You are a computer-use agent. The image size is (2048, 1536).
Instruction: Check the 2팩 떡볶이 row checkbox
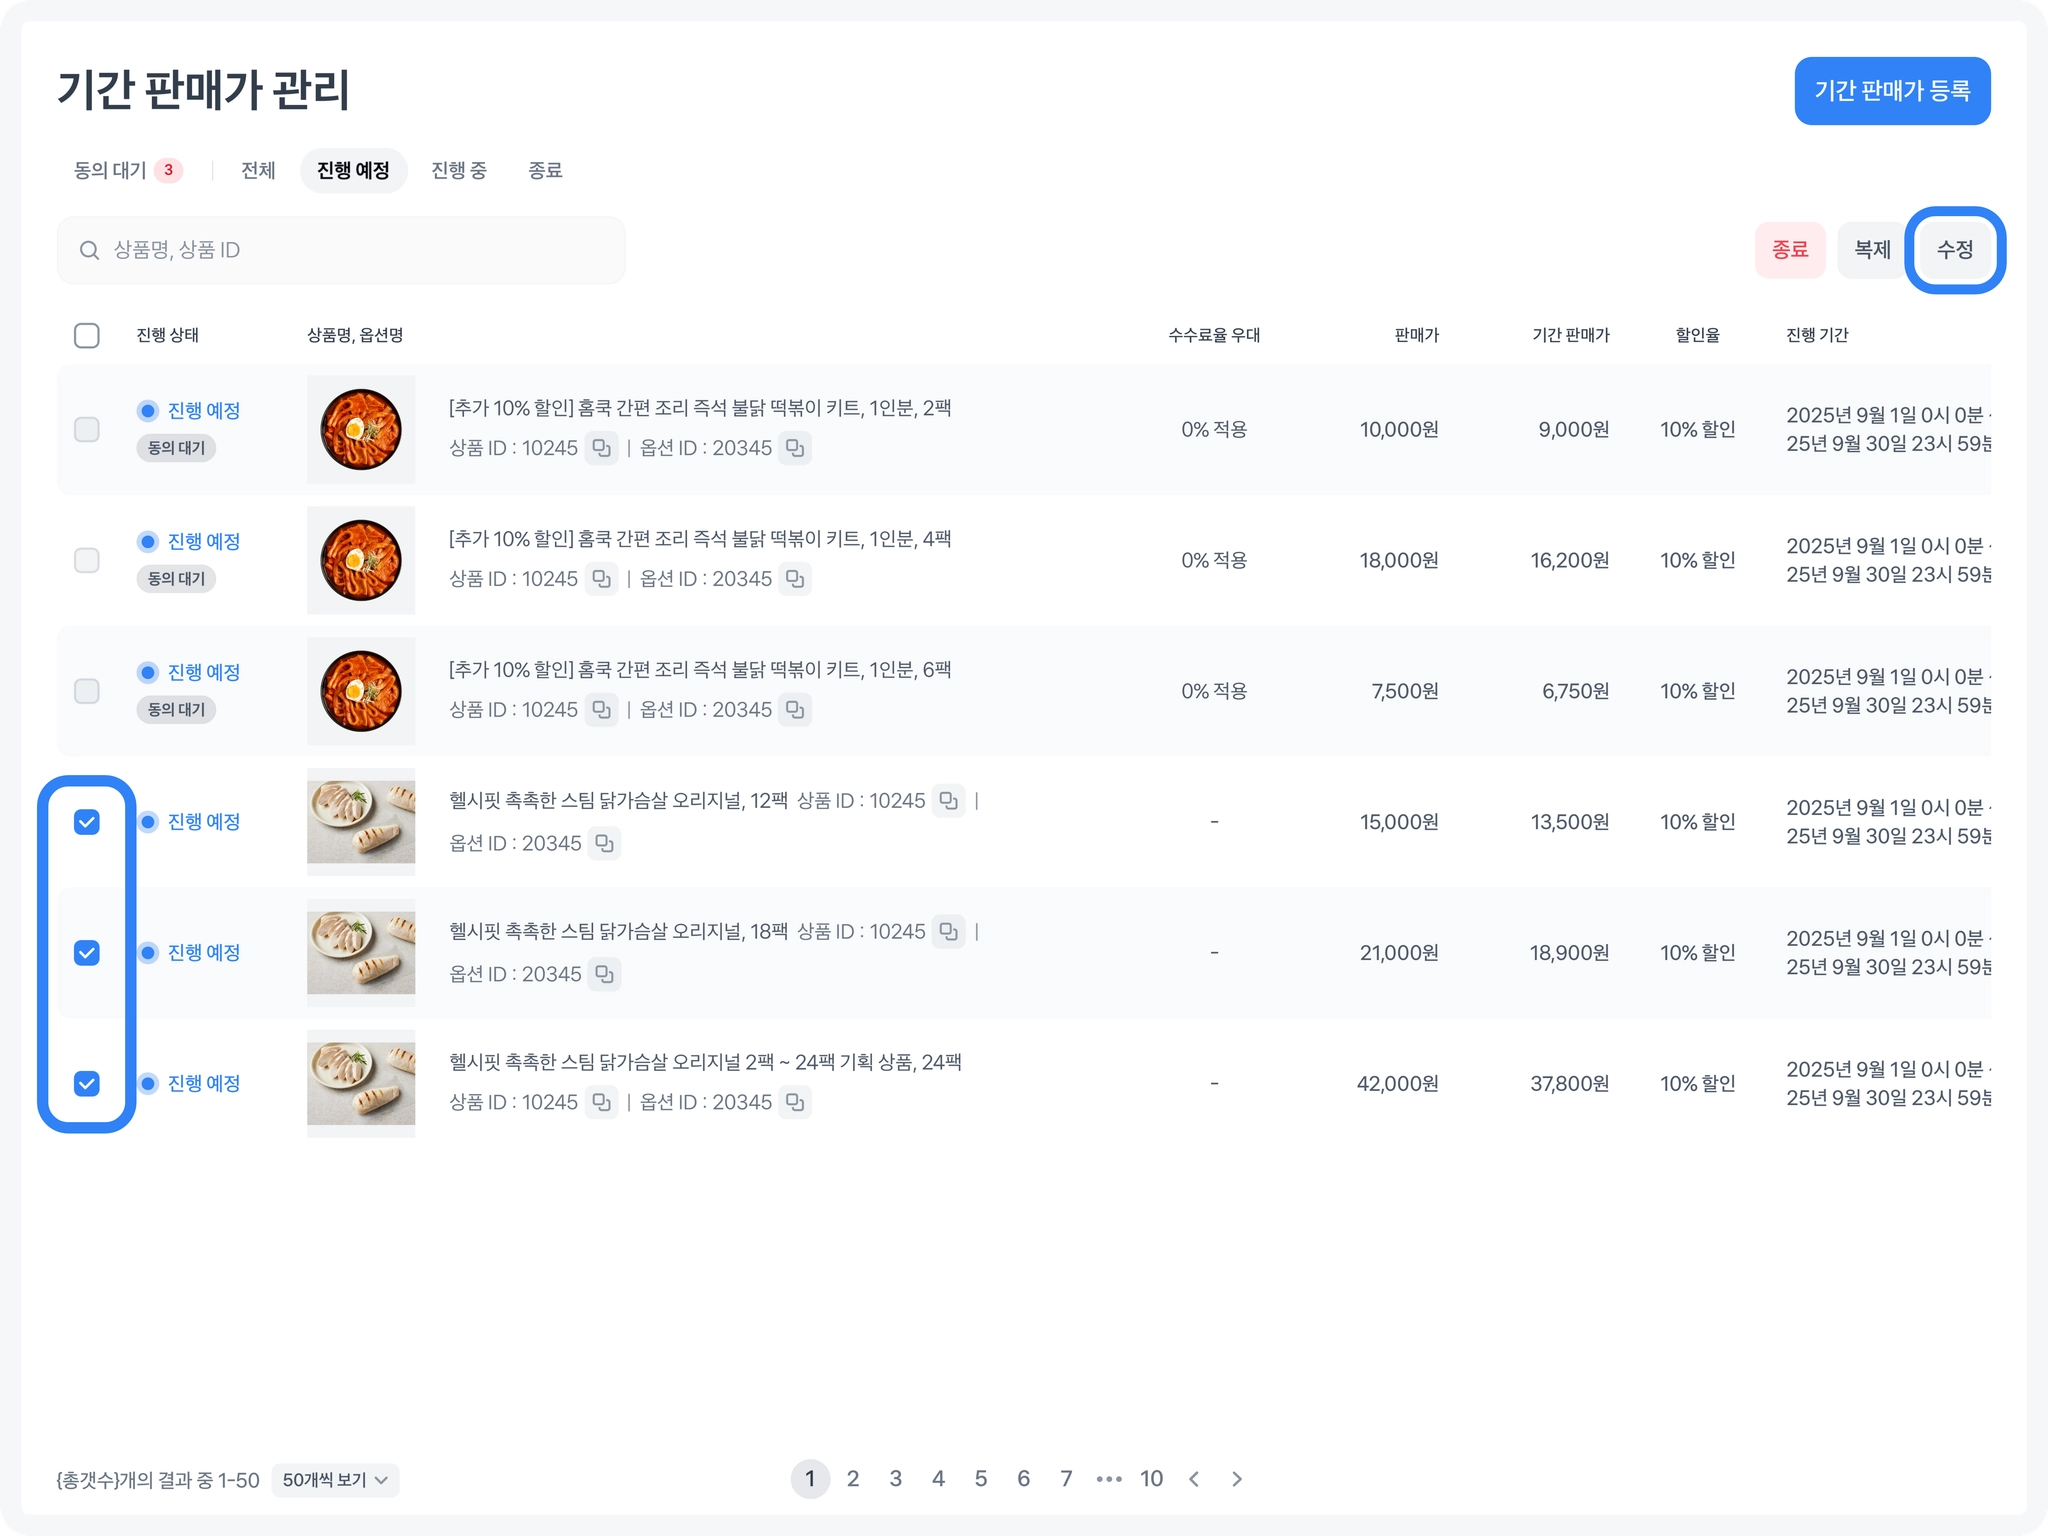(87, 429)
